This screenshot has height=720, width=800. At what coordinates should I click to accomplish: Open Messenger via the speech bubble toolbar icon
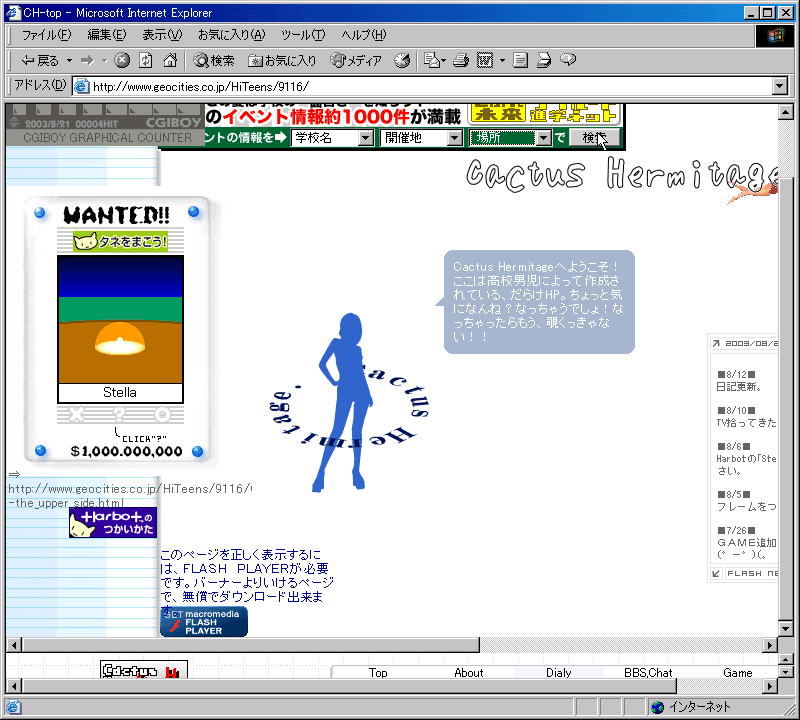pos(568,60)
